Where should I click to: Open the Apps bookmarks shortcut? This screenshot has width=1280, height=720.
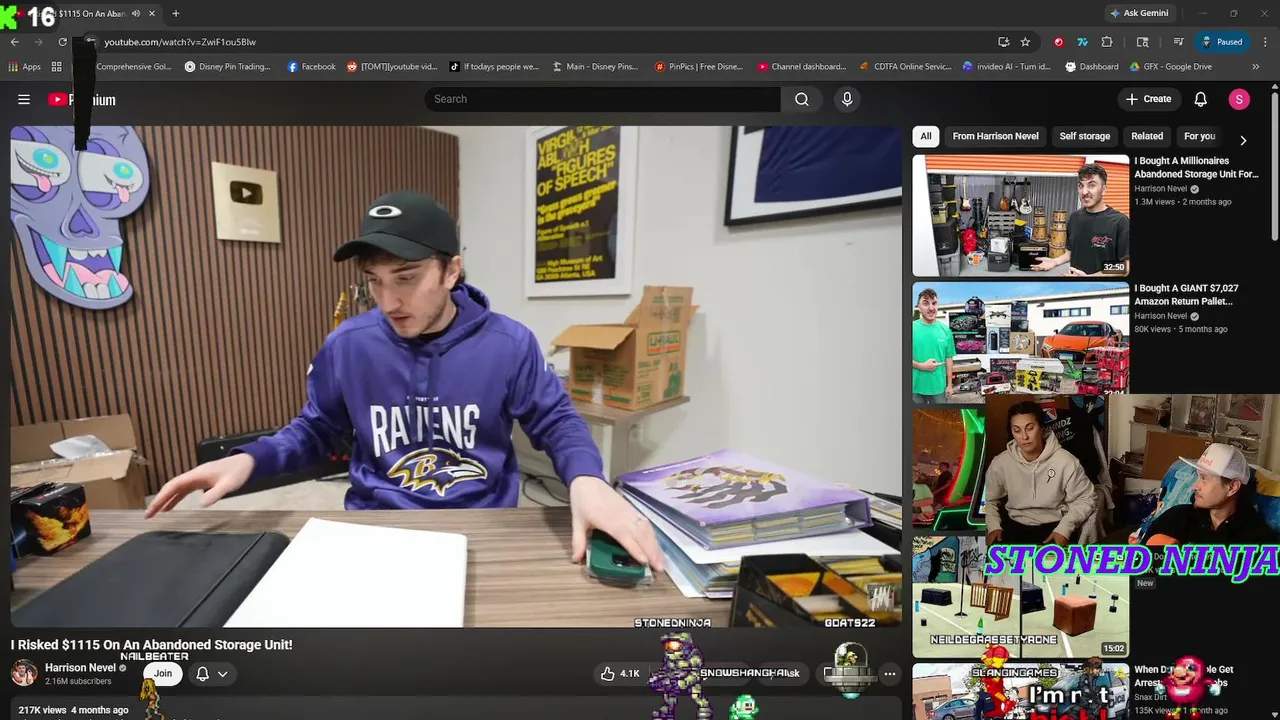pyautogui.click(x=24, y=67)
